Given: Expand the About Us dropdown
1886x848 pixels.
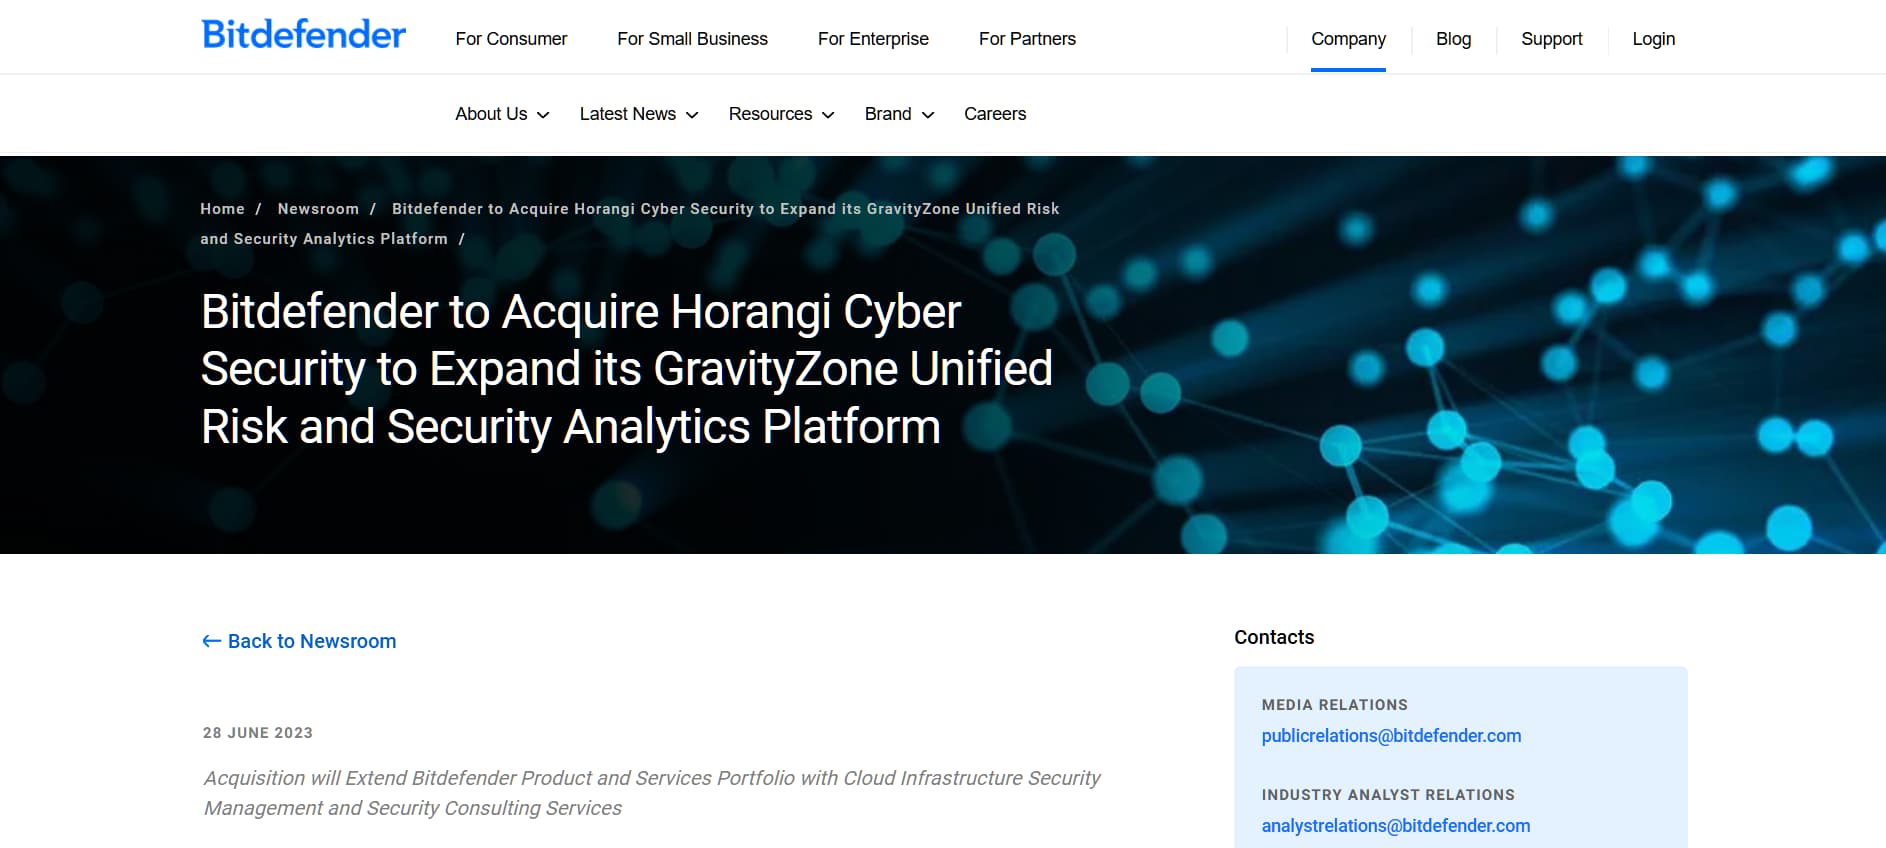Looking at the screenshot, I should 502,114.
